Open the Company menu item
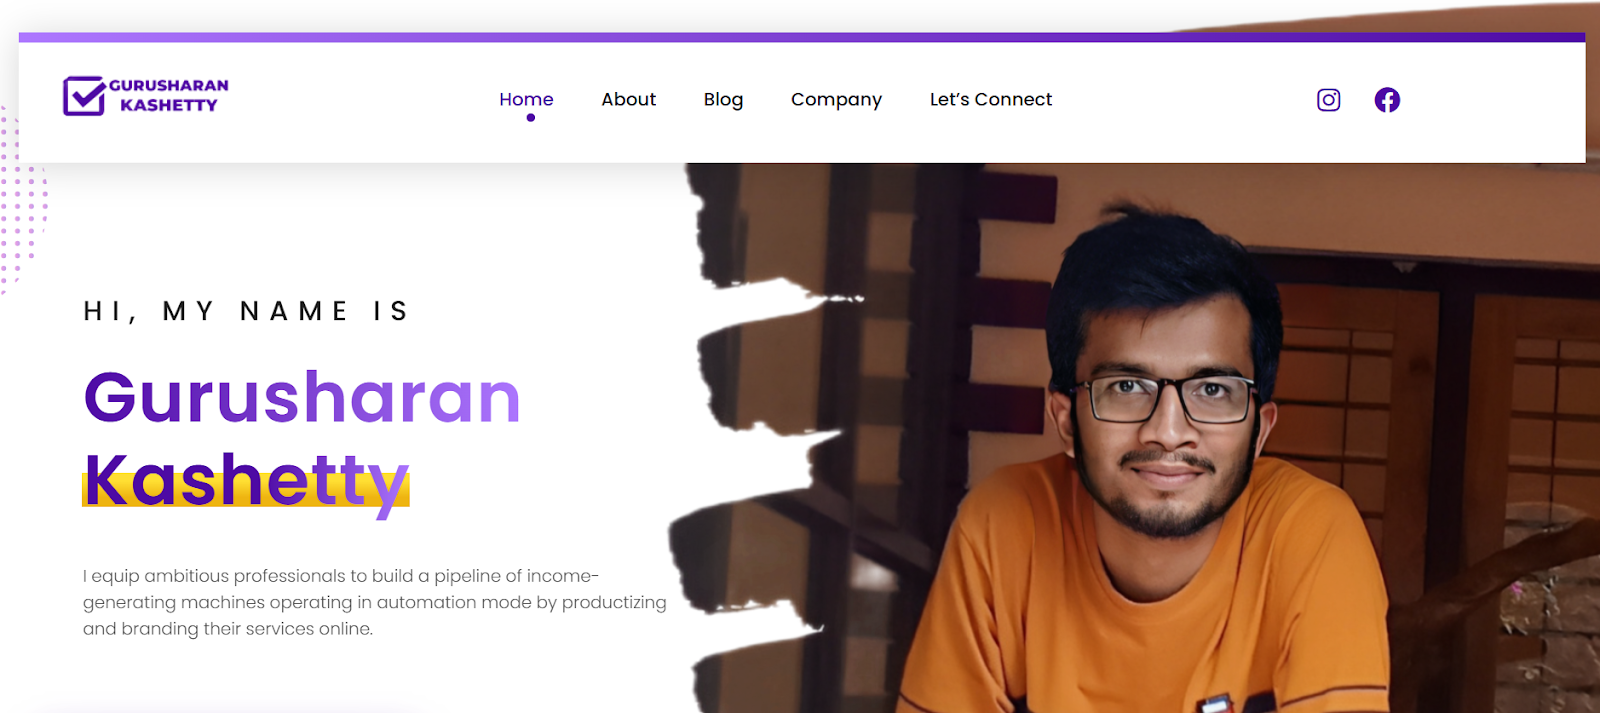 coord(836,100)
